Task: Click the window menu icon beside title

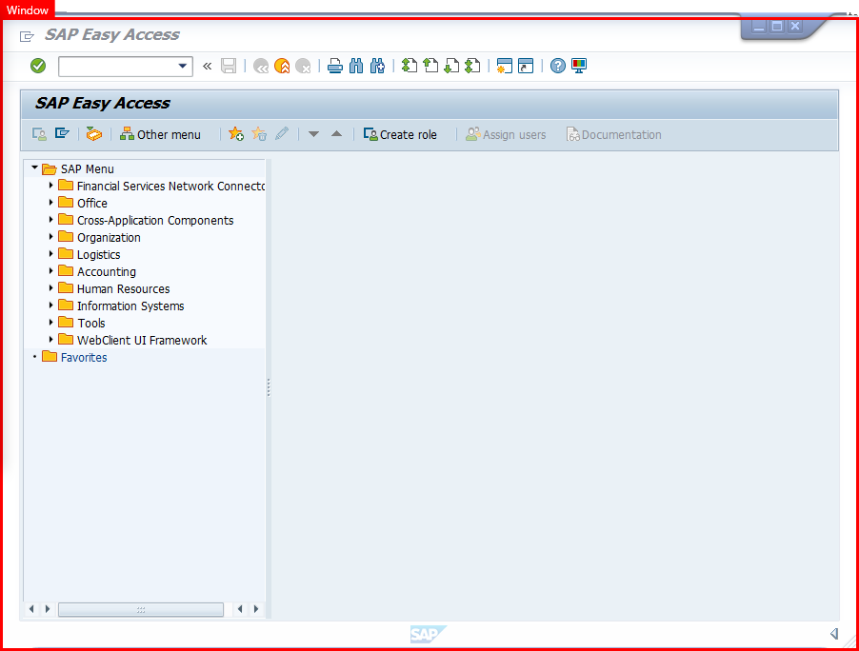Action: point(27,36)
